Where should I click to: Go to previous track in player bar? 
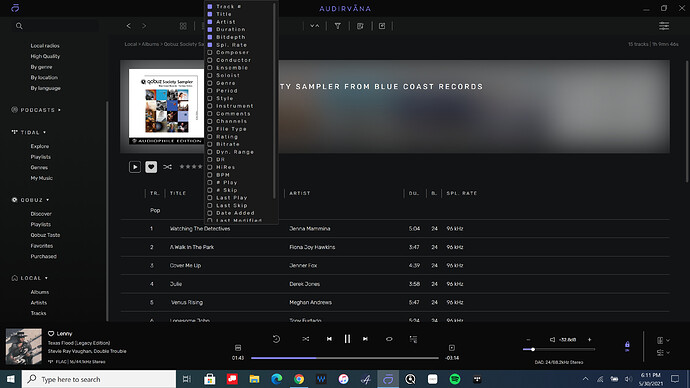329,339
